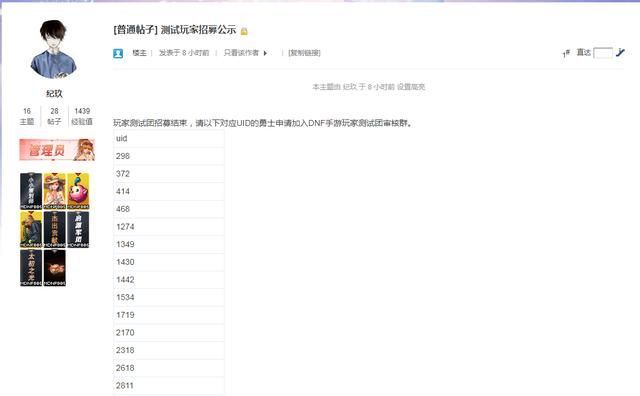Select table cell 298
Screen dimensions: 640x396
(x=169, y=156)
